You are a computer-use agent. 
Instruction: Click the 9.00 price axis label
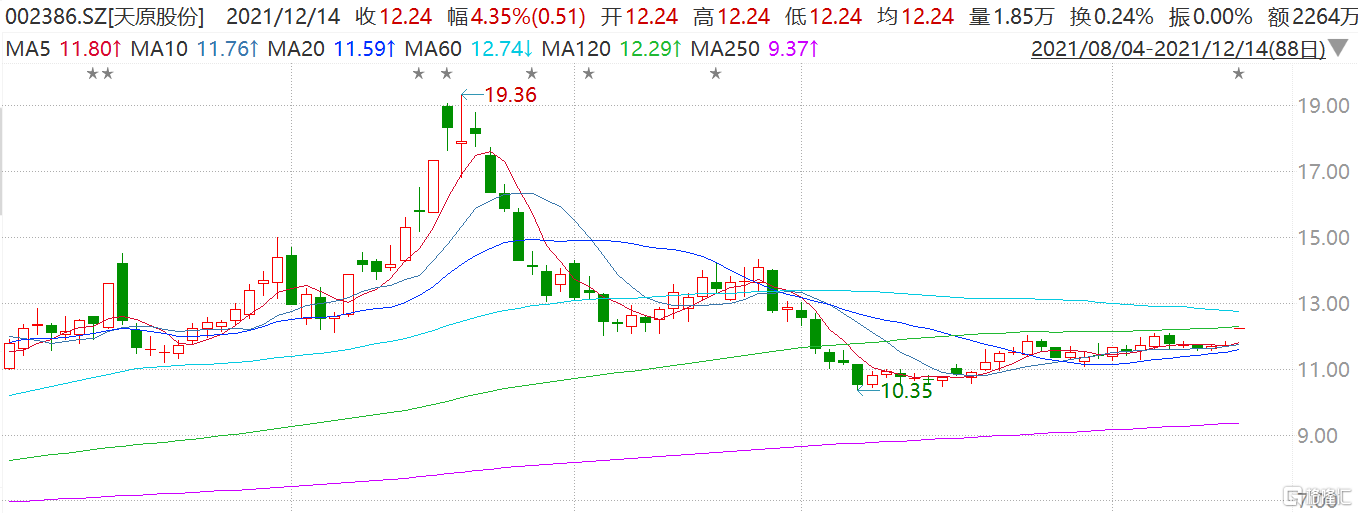click(1316, 436)
